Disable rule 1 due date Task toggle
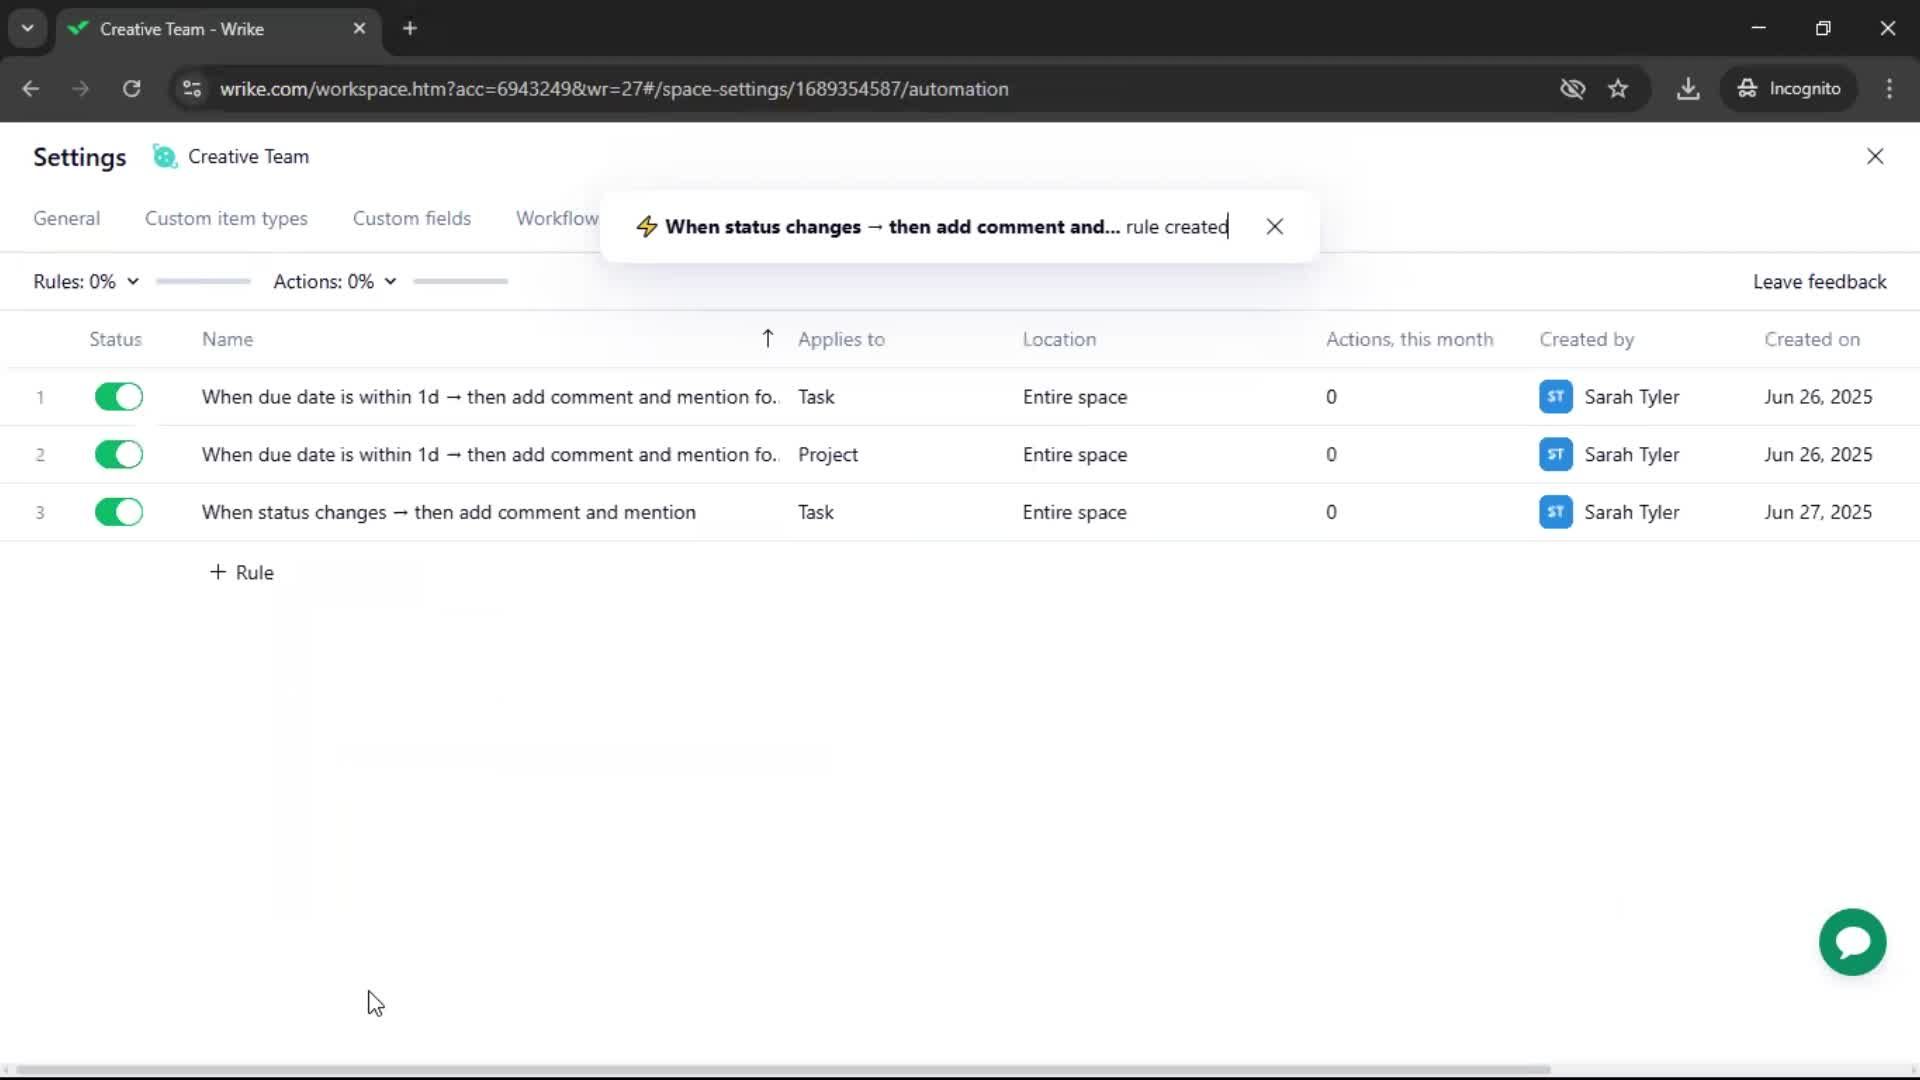1920x1080 pixels. pos(119,397)
